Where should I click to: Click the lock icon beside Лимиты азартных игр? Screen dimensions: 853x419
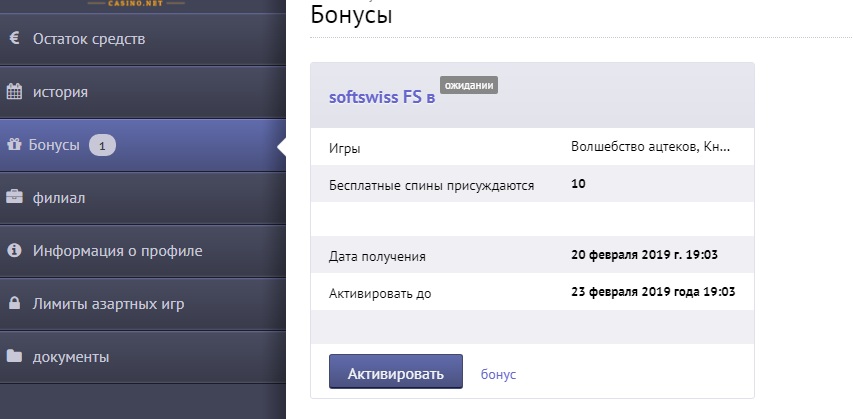(x=14, y=304)
